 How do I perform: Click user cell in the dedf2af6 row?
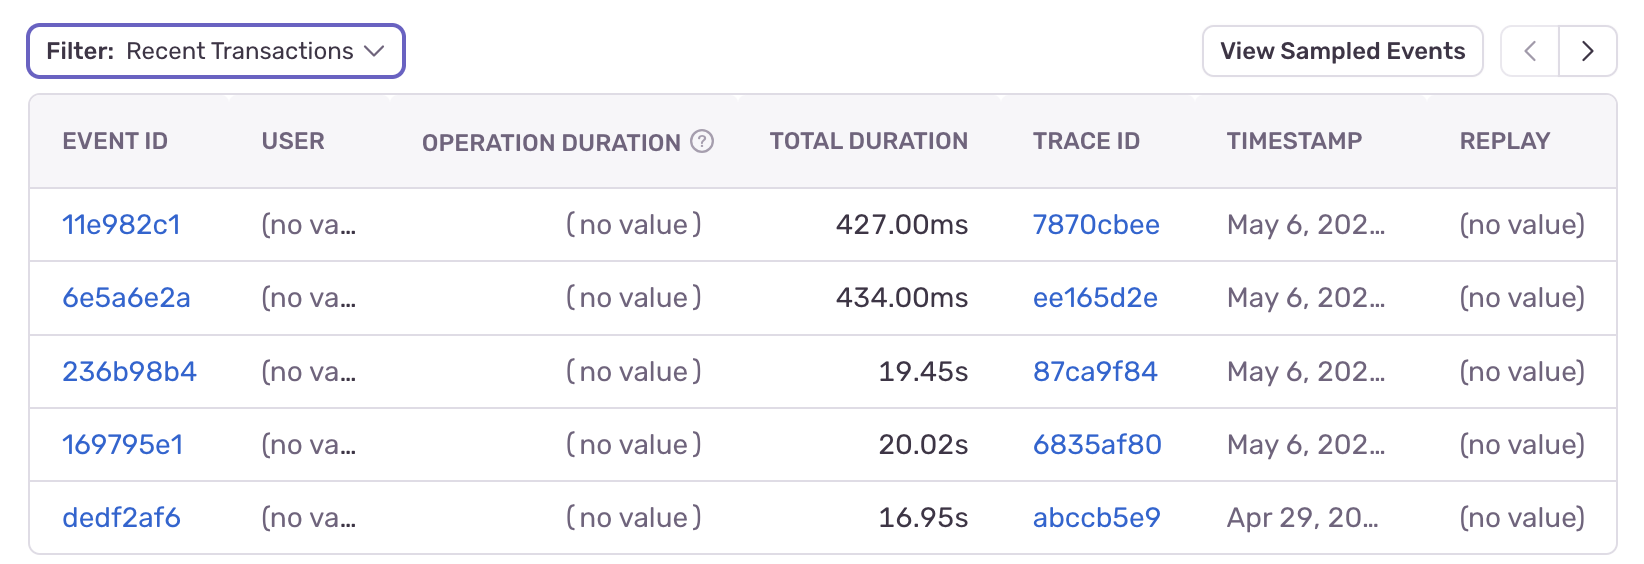tap(309, 518)
